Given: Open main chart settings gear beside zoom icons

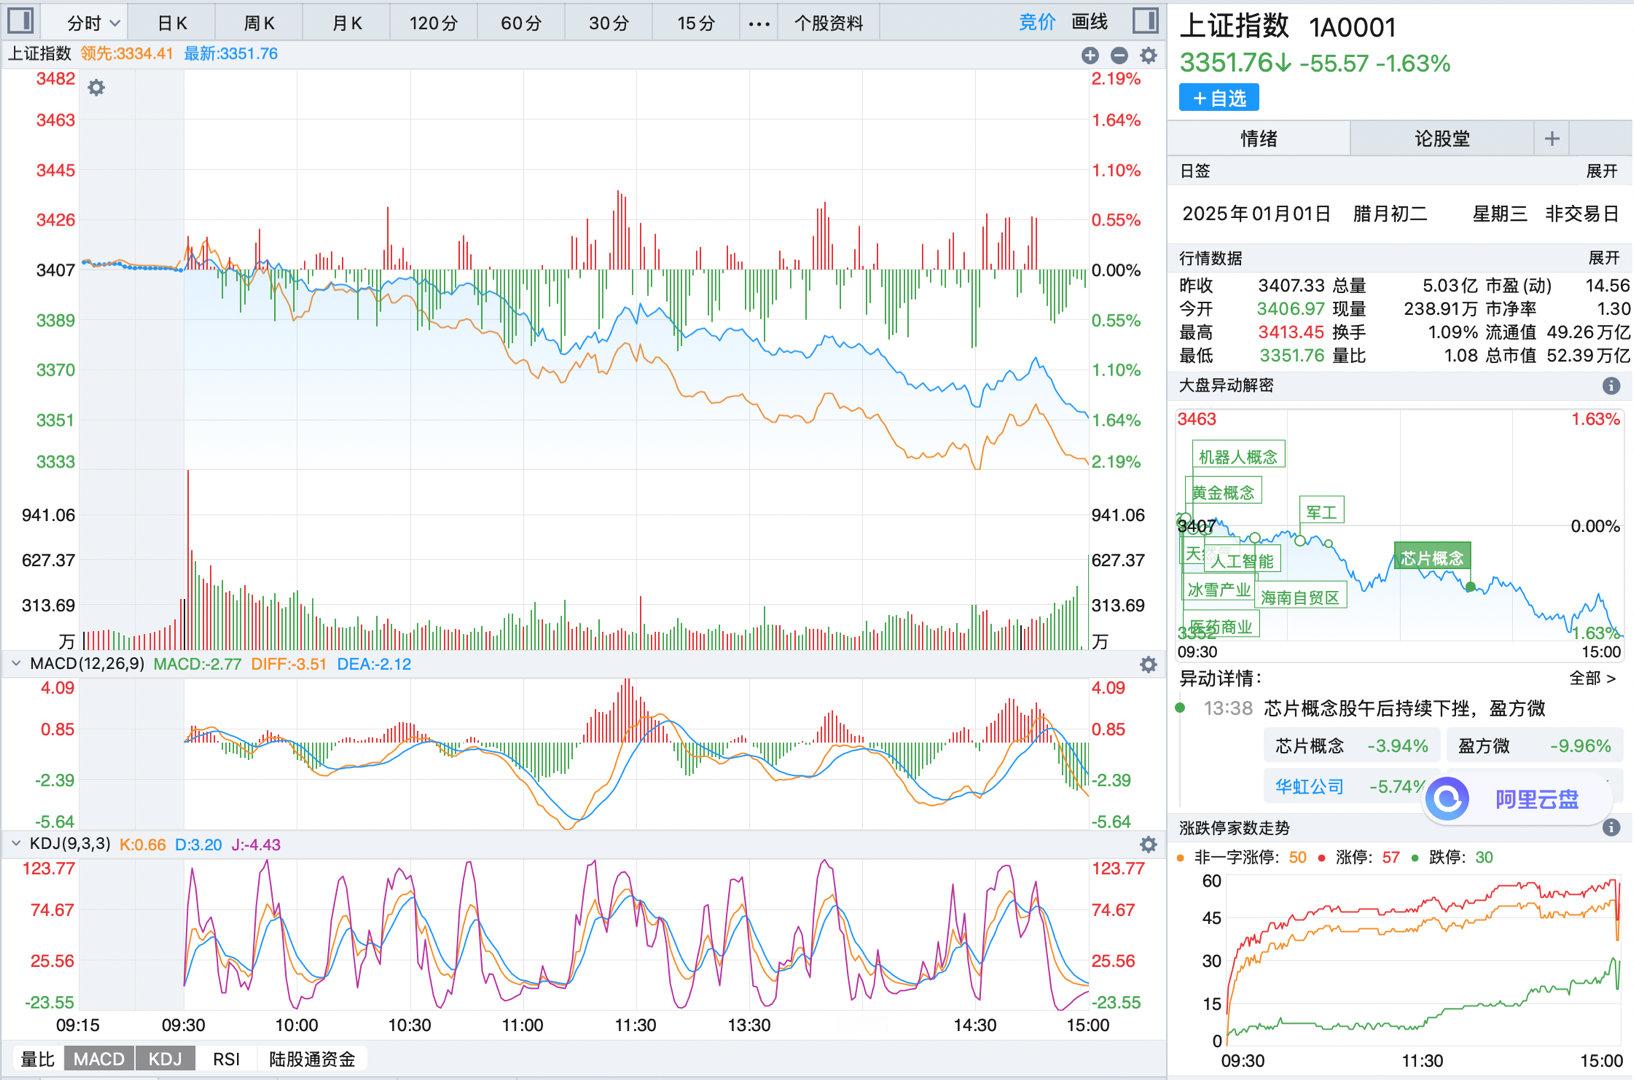Looking at the screenshot, I should 1148,56.
